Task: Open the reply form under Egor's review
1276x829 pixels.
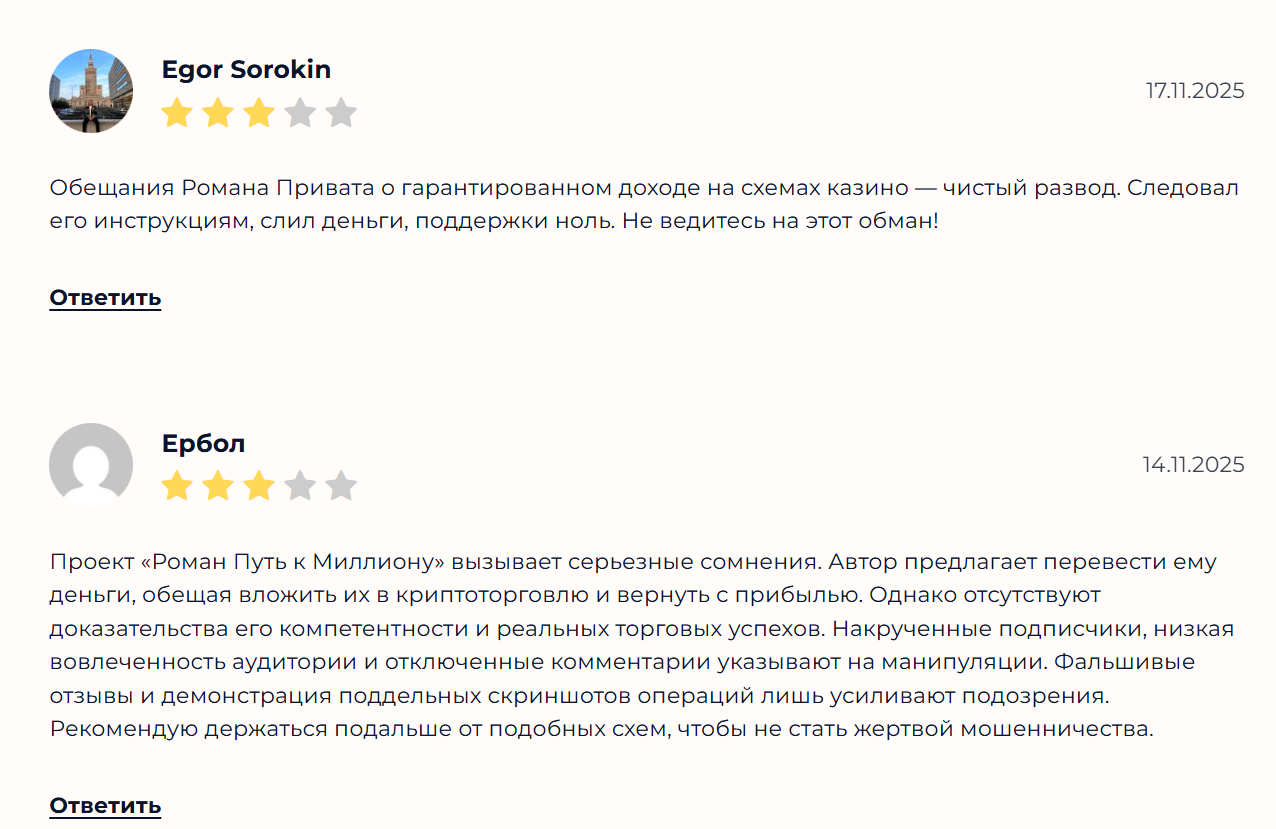Action: pyautogui.click(x=105, y=297)
